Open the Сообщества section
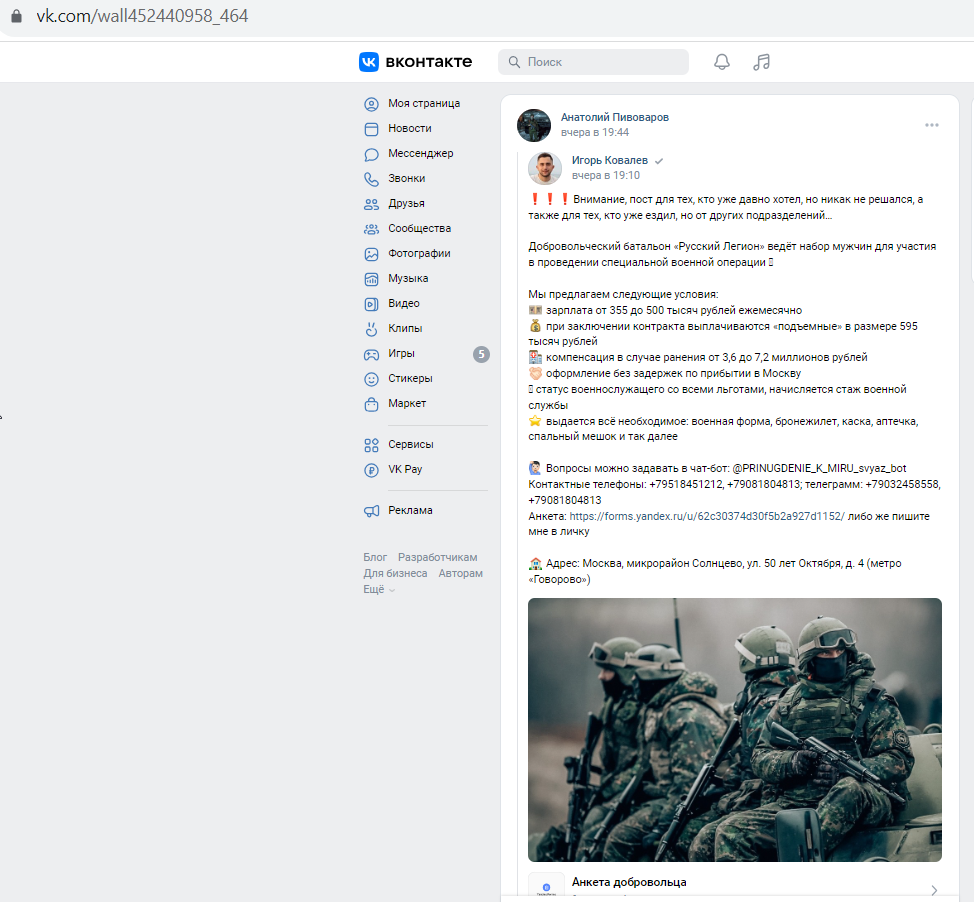Viewport: 974px width, 902px height. click(419, 228)
